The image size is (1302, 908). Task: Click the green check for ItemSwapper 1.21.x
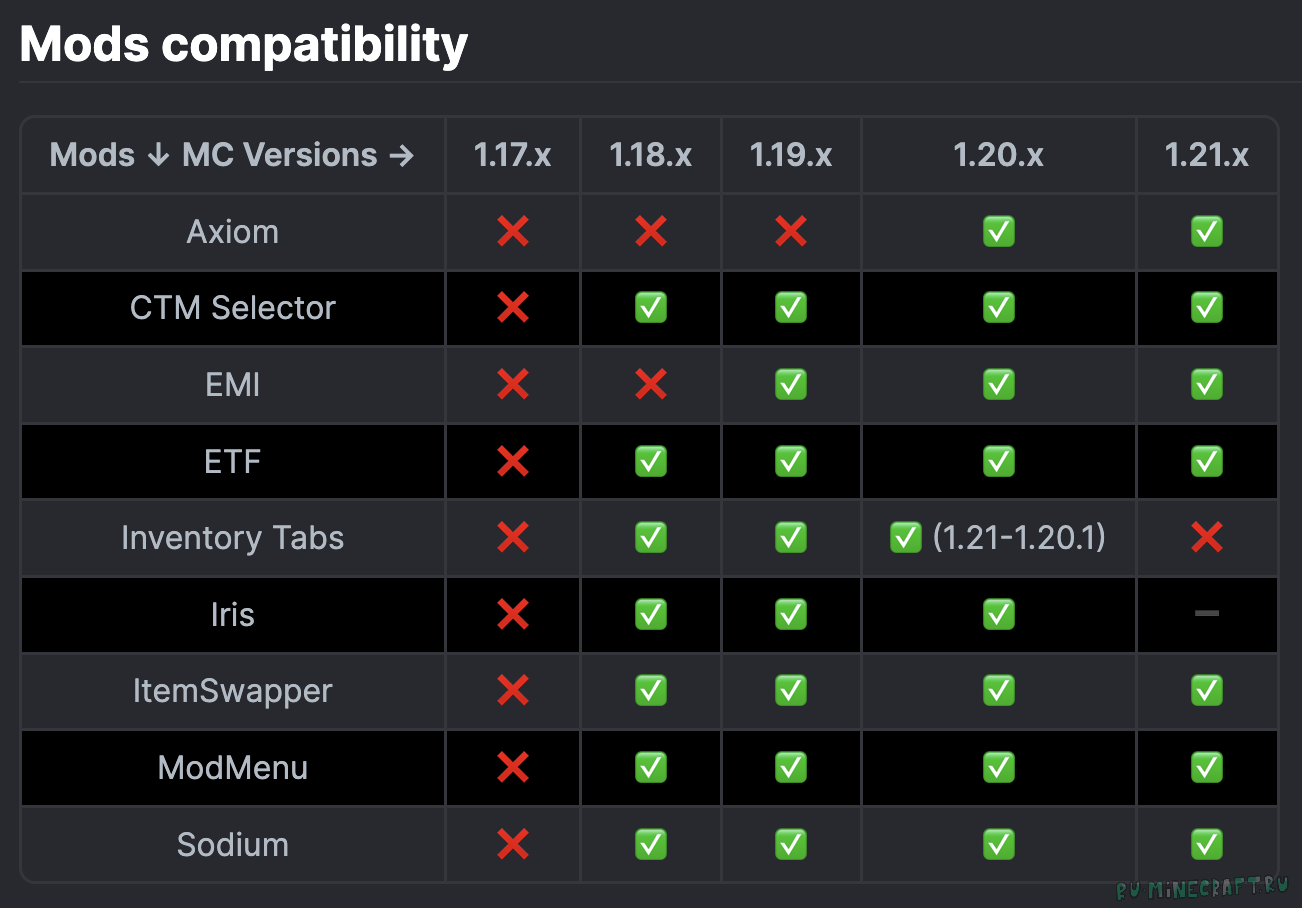[1207, 691]
